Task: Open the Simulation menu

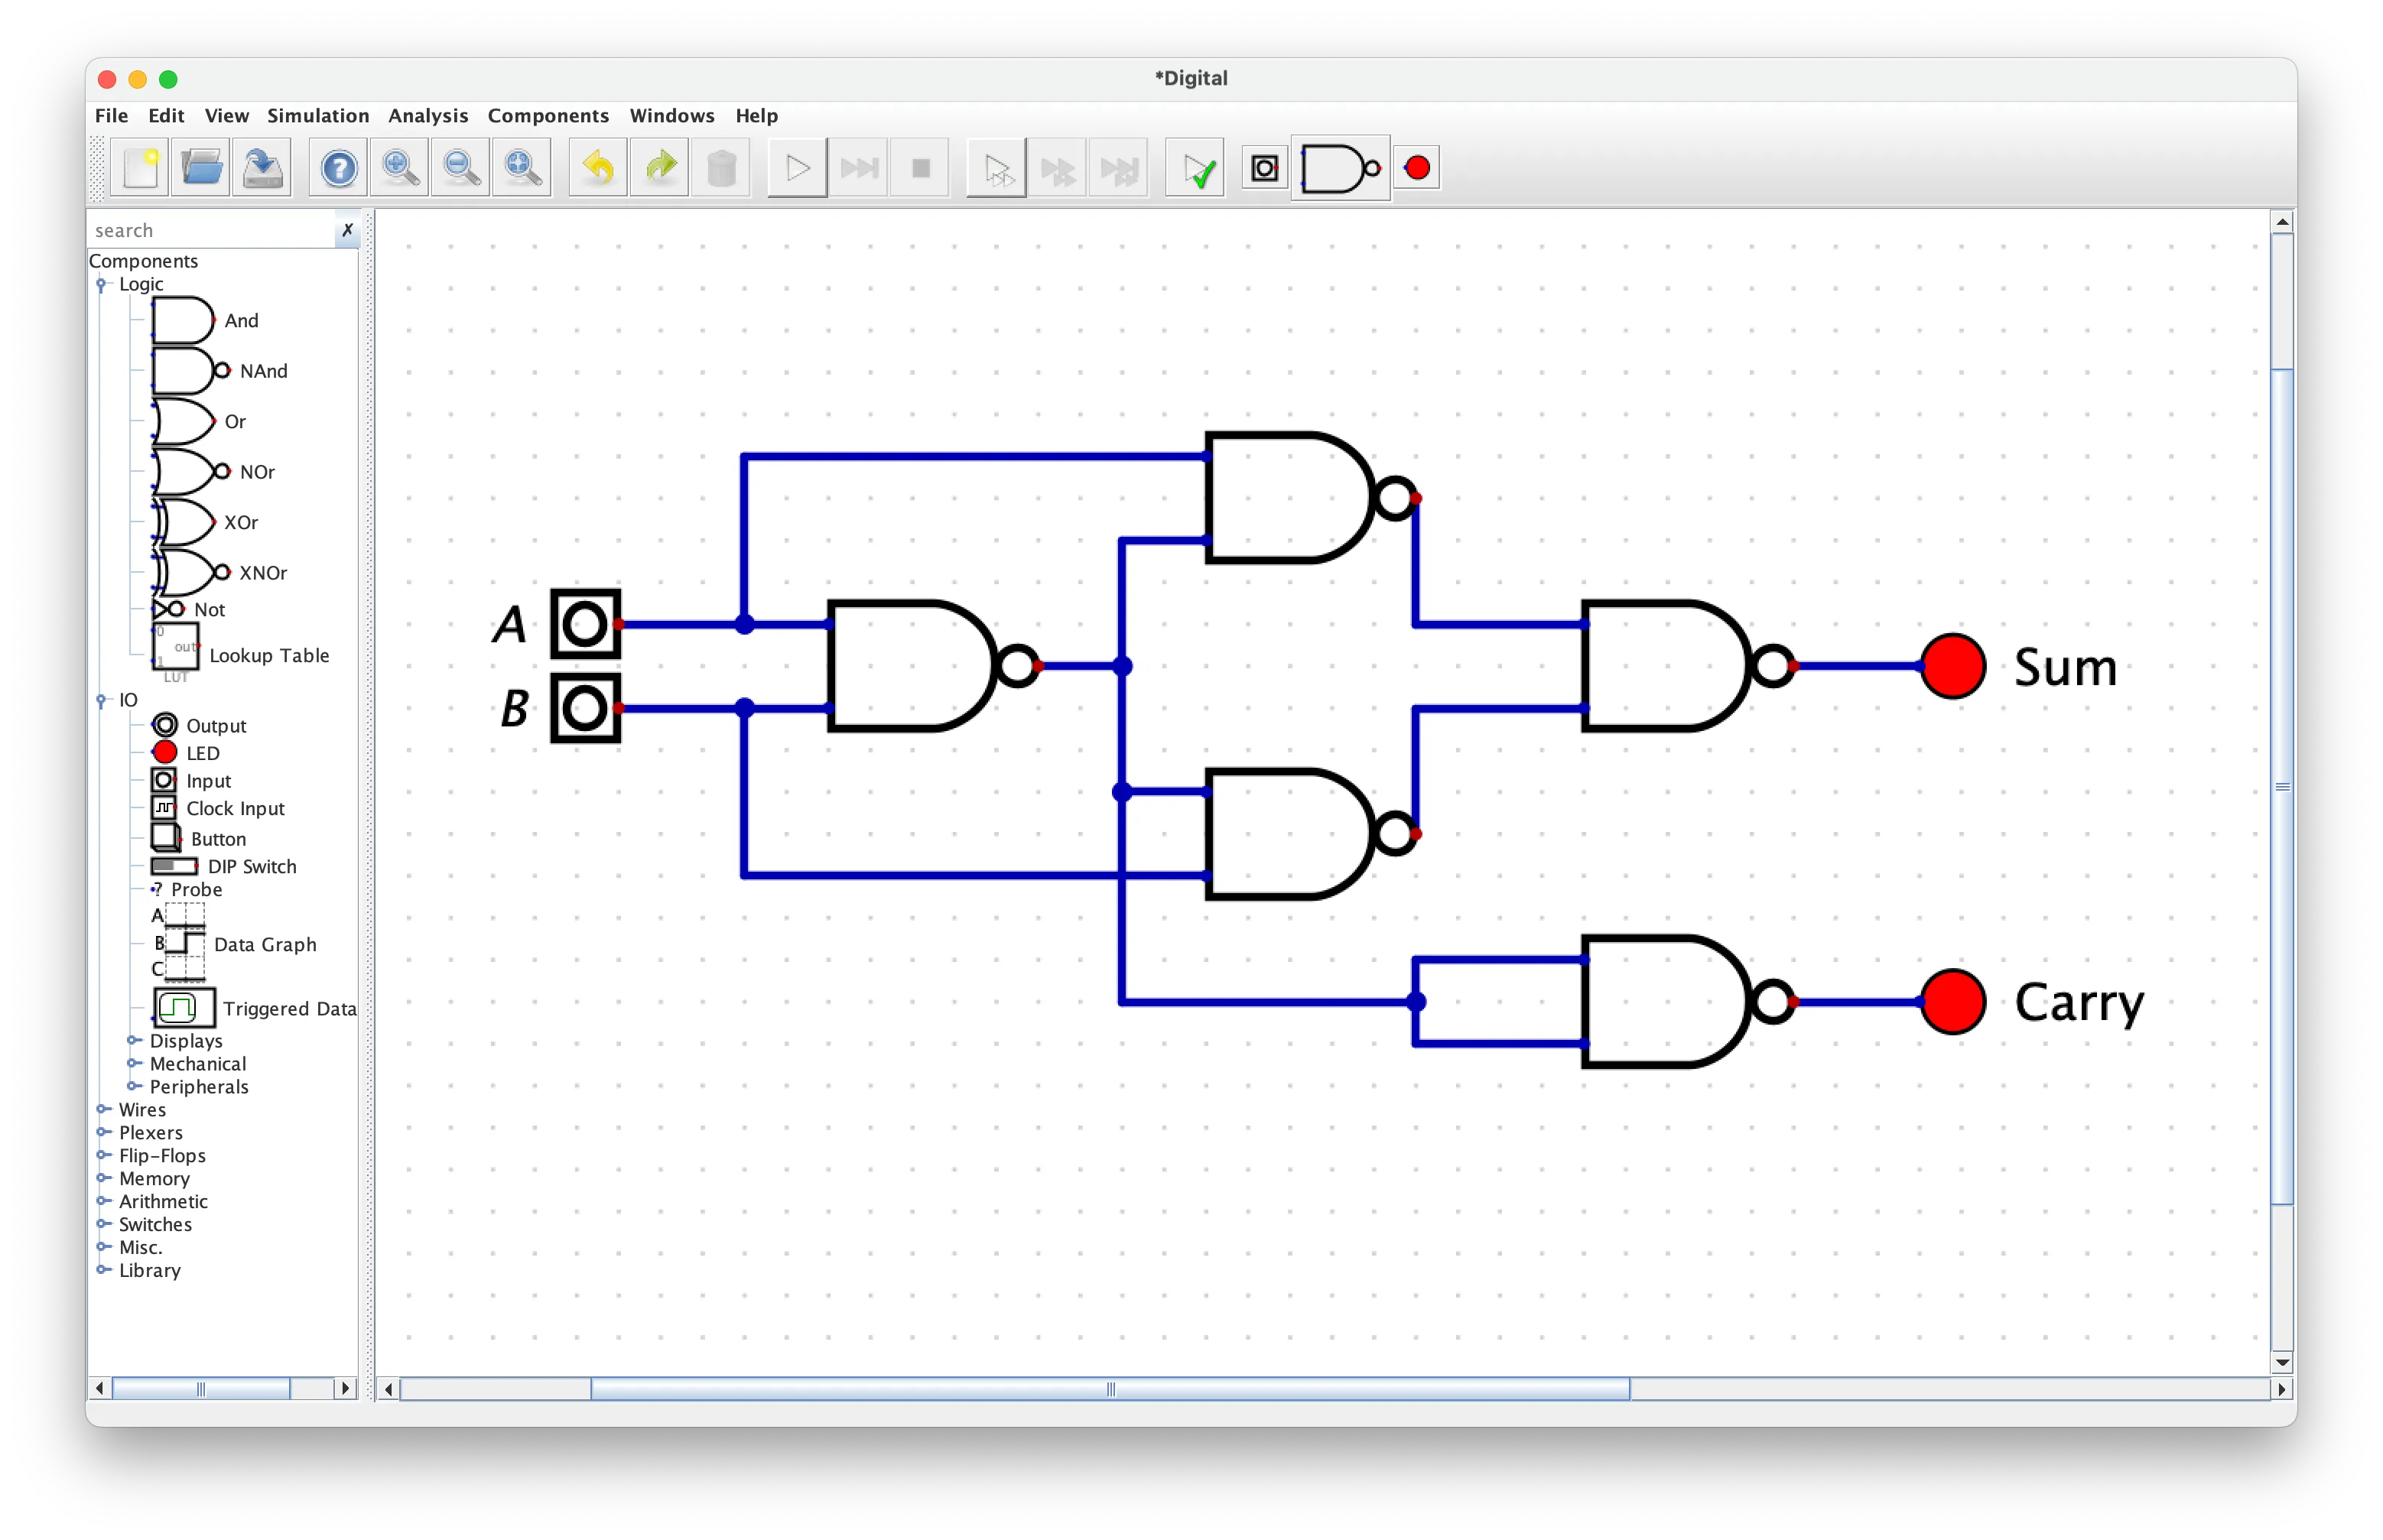Action: pos(318,116)
